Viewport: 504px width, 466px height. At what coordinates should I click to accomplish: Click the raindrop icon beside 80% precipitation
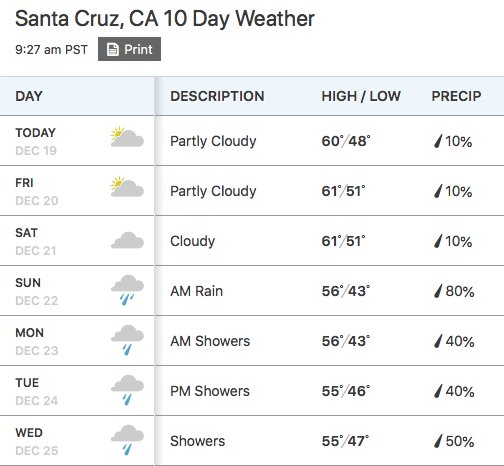(x=438, y=291)
